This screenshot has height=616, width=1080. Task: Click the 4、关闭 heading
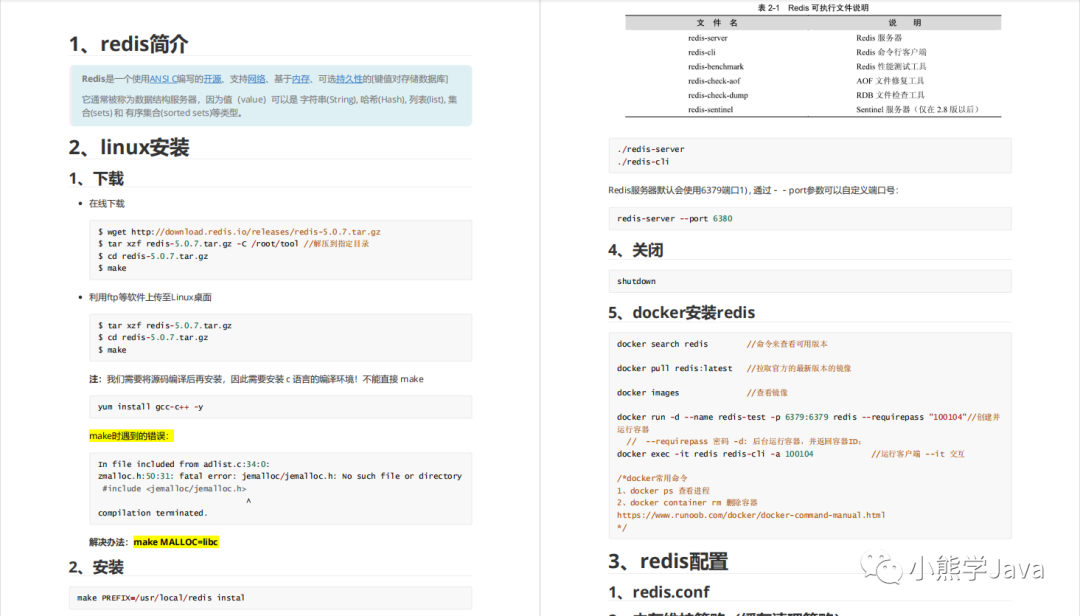click(x=636, y=251)
